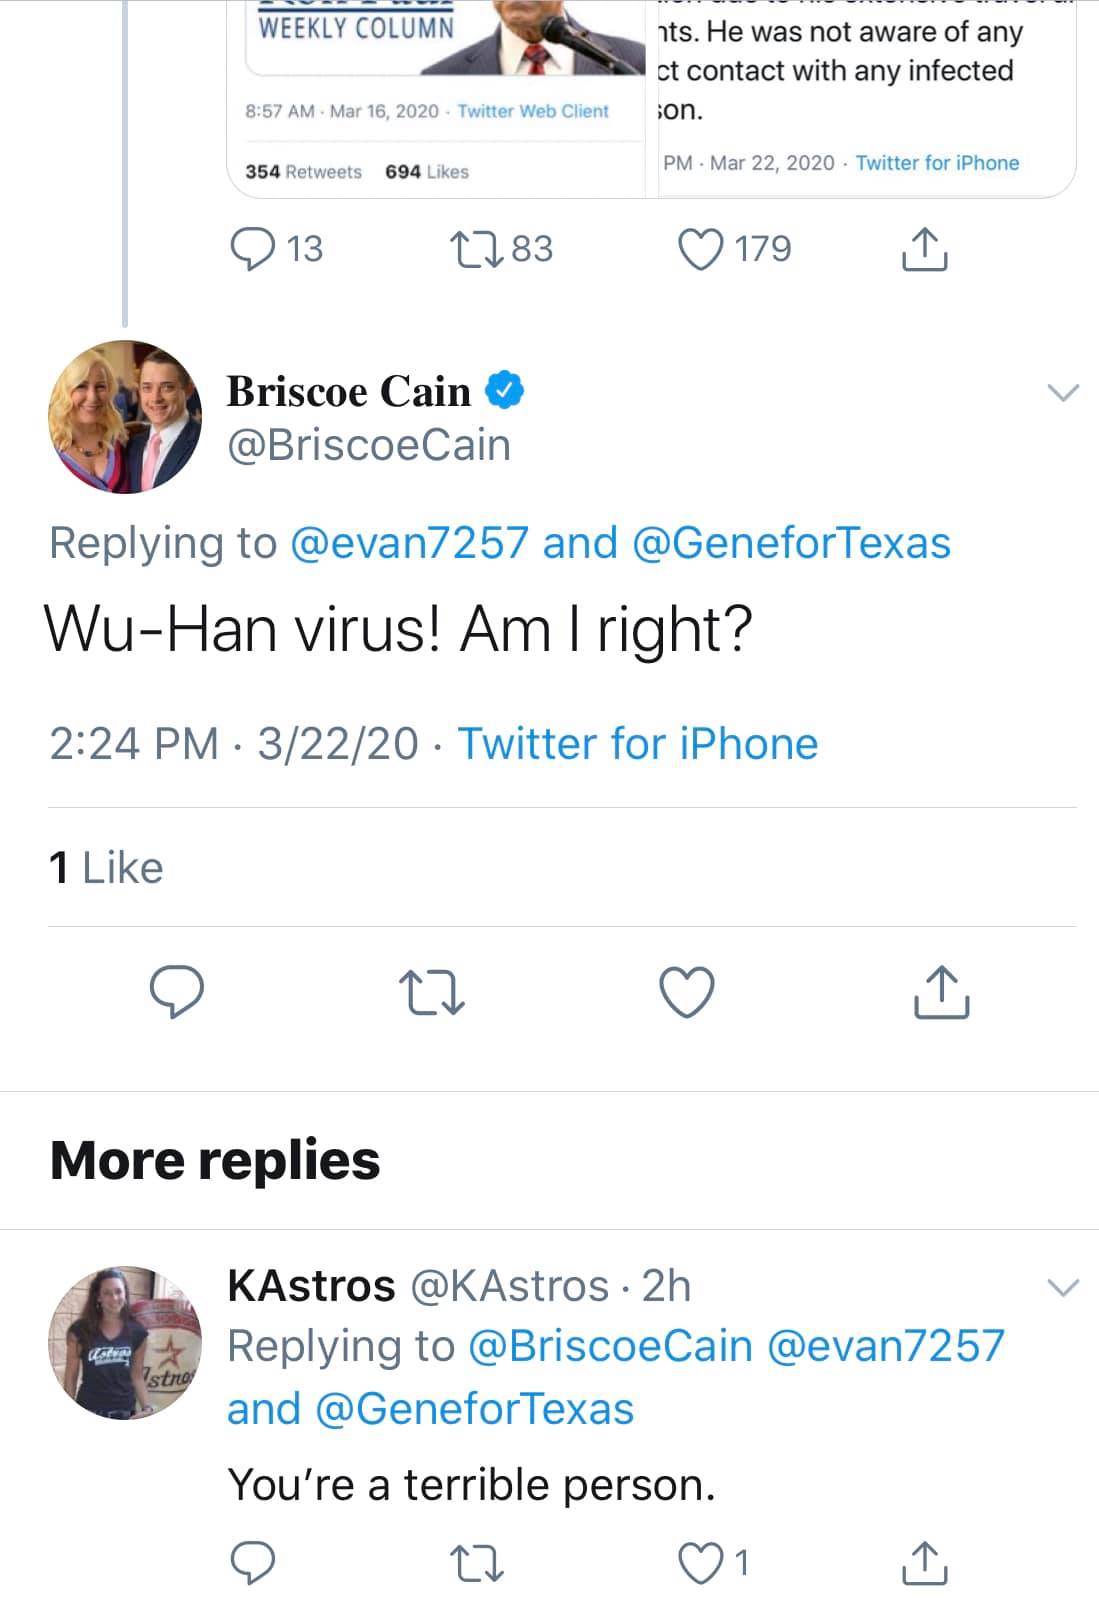Reply to the KAstros tweet
The image size is (1099, 1598).
coord(253,1562)
